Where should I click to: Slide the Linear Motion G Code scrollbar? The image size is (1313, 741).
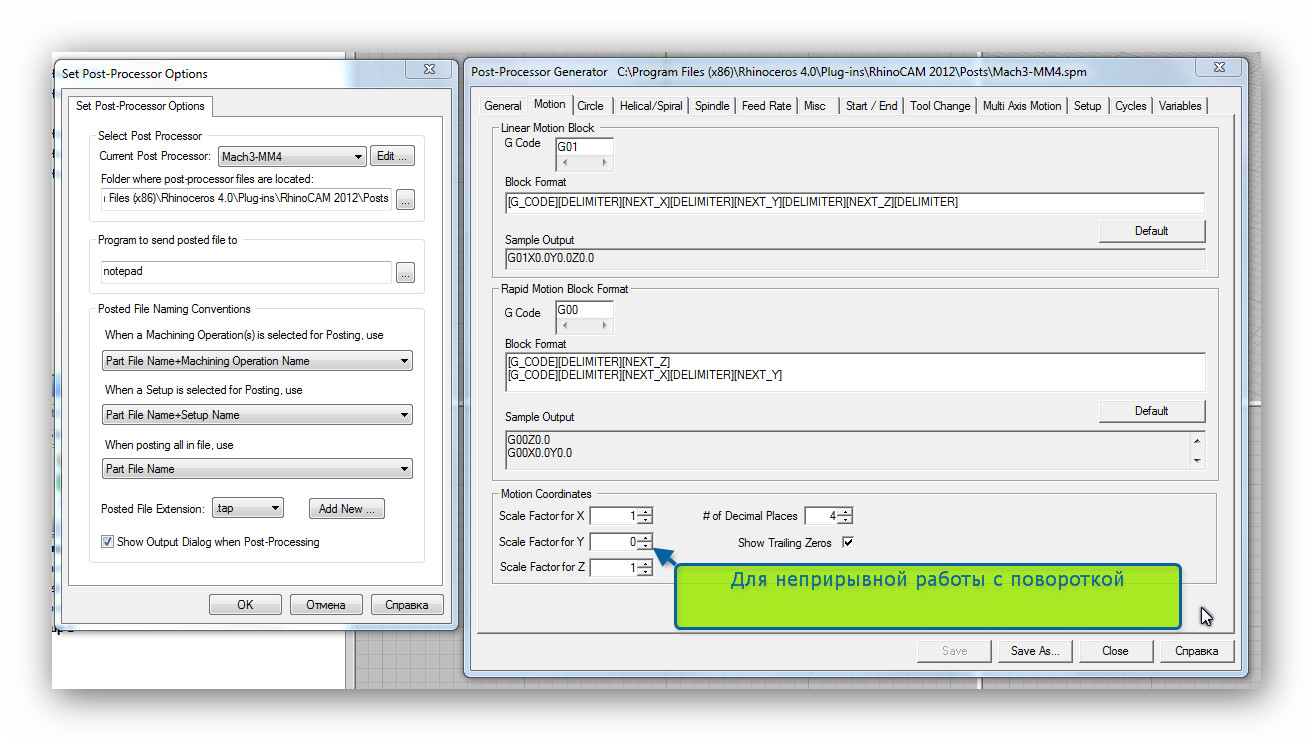coord(585,163)
